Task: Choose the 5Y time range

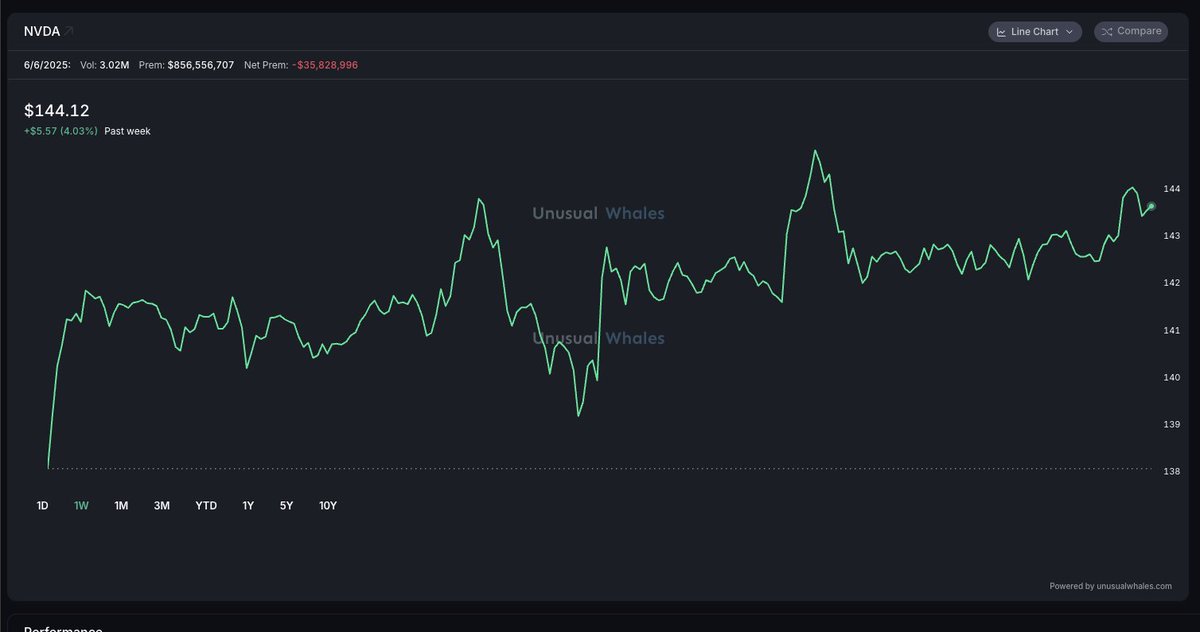Action: (286, 506)
